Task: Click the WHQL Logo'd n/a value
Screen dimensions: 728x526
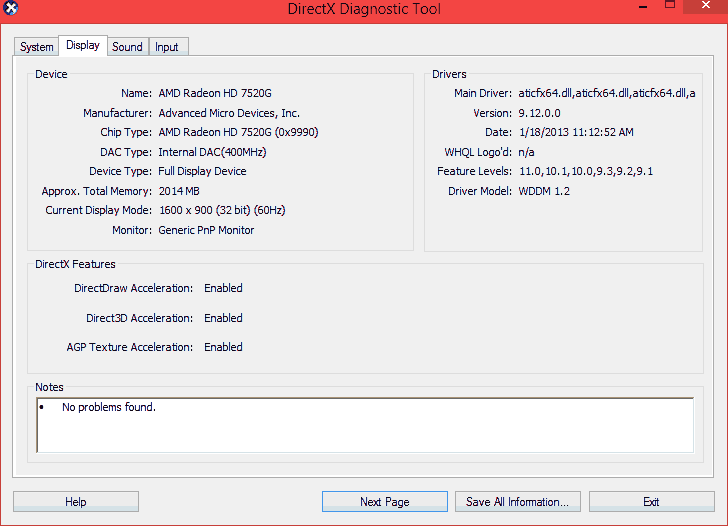Action: [526, 152]
